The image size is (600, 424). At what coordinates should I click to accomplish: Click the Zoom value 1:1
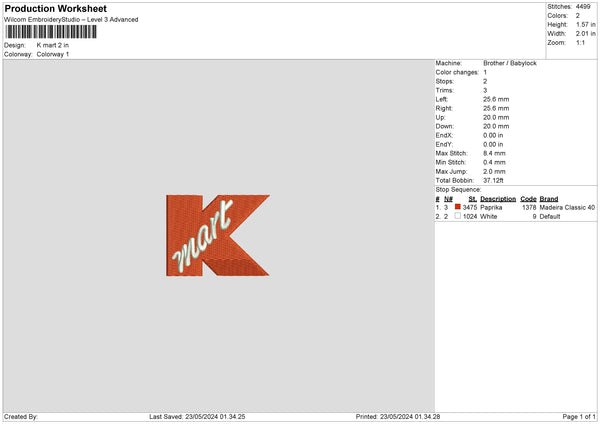(x=580, y=42)
